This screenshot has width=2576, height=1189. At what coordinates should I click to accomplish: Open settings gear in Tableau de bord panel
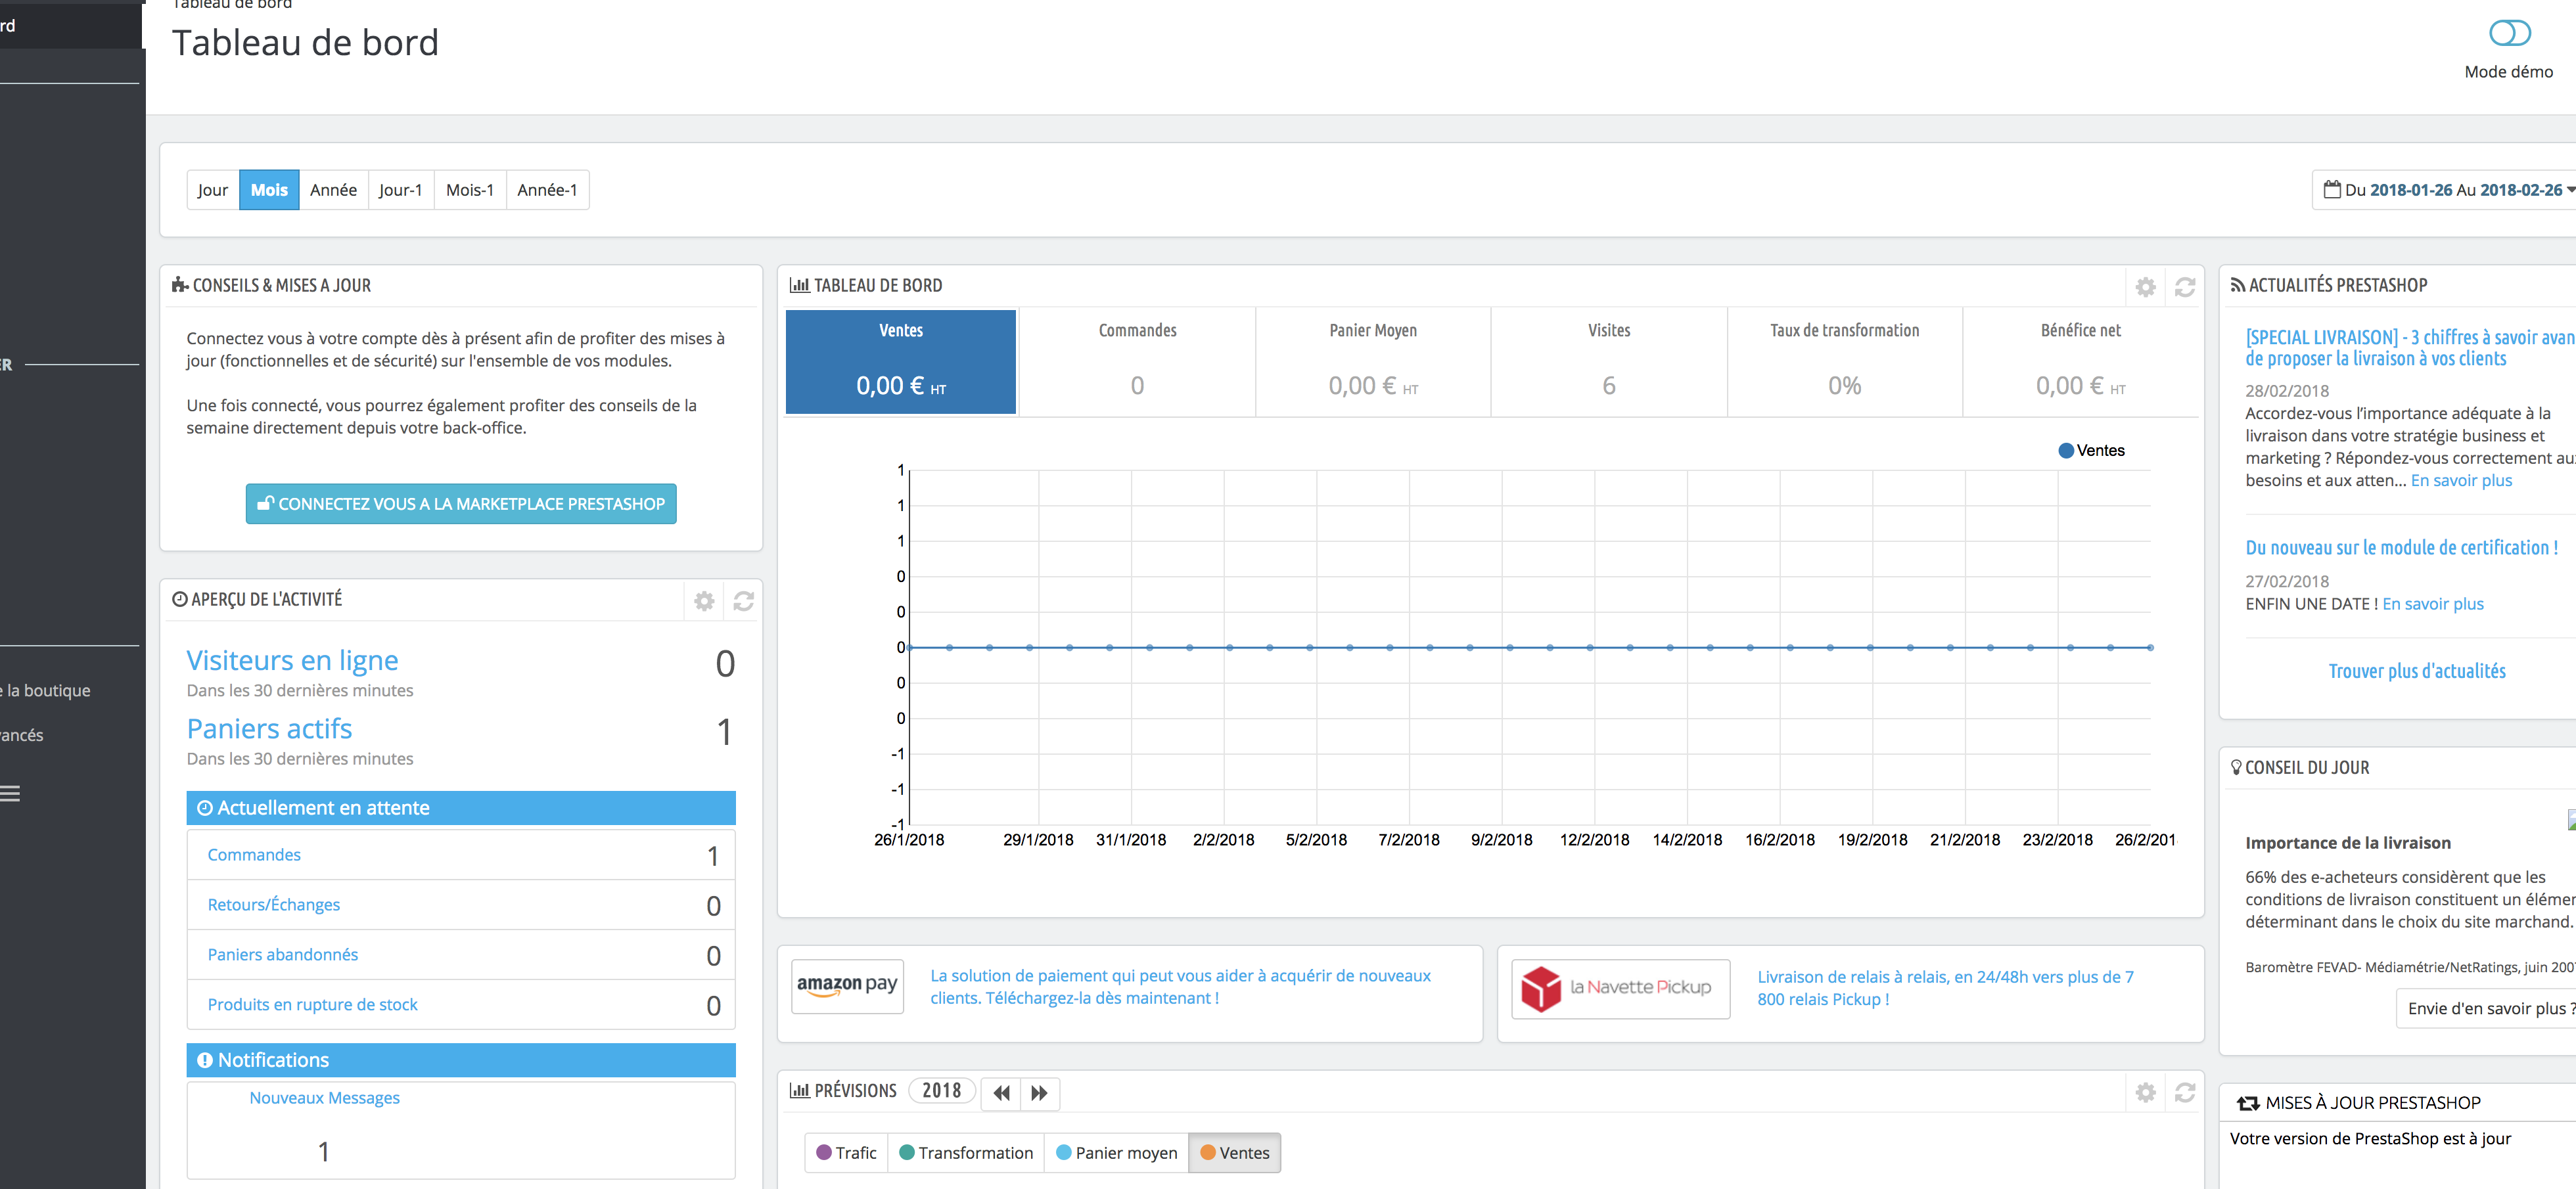(2145, 287)
